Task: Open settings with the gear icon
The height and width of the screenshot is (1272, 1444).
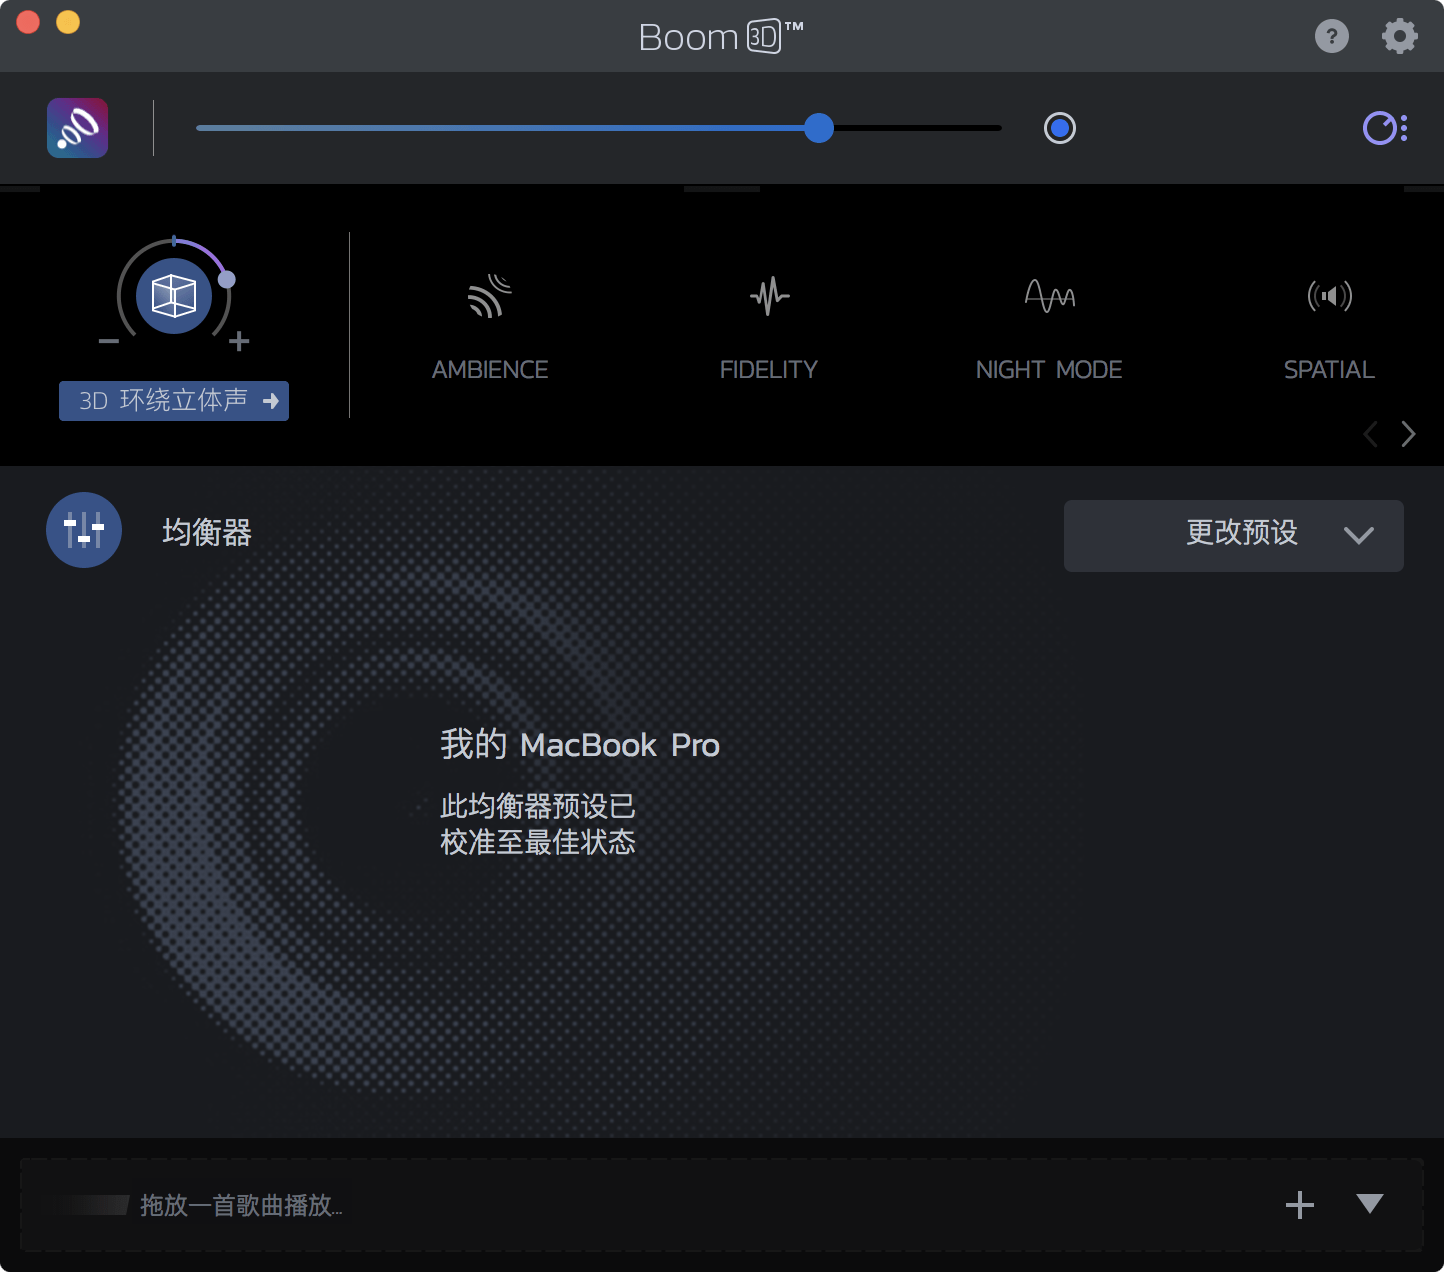Action: 1399,37
